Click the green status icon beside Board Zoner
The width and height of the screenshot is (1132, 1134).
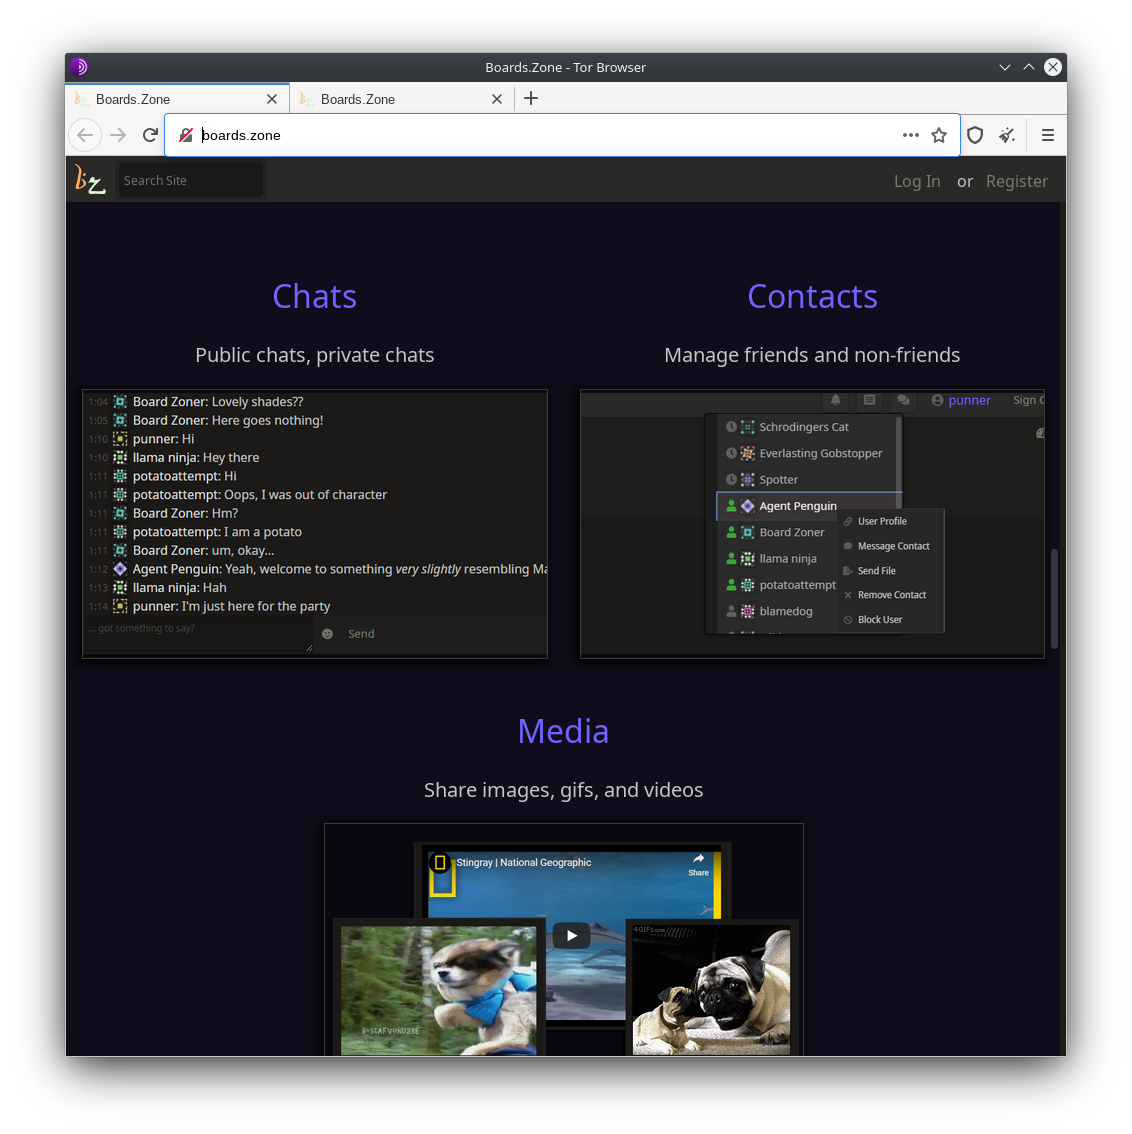coord(731,532)
